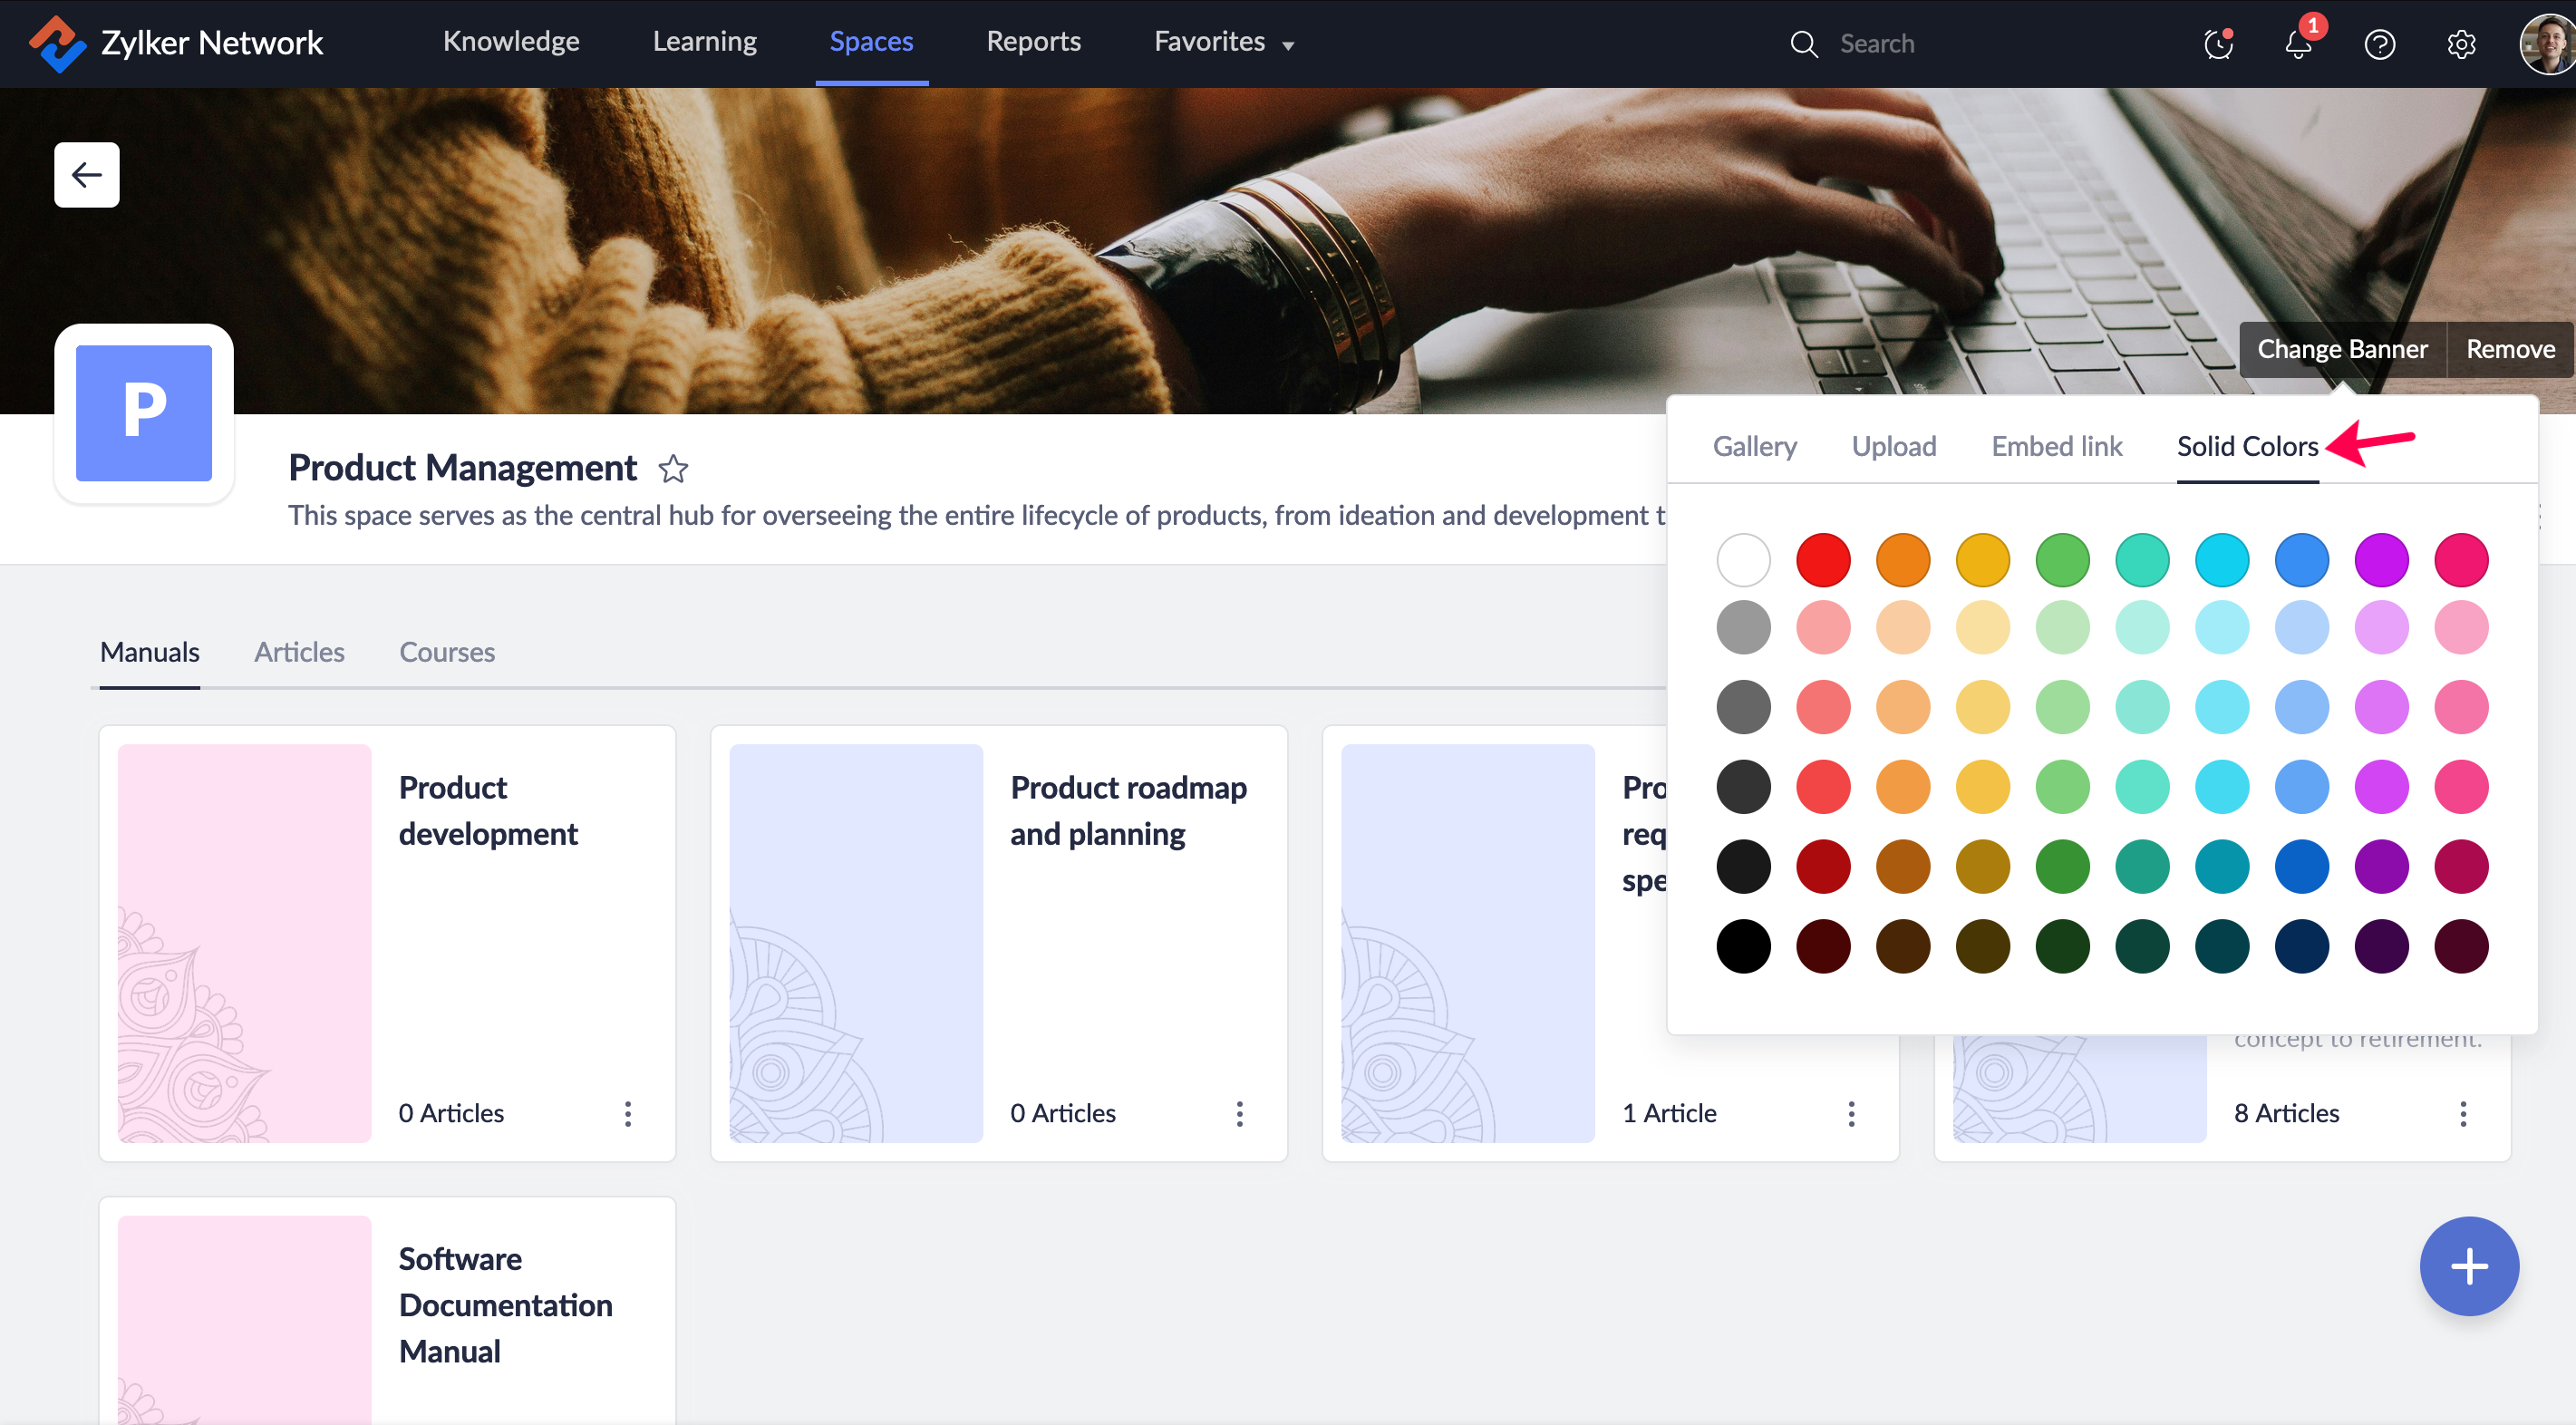Open the Software Documentation Manual
This screenshot has width=2576, height=1425.
pos(505,1305)
